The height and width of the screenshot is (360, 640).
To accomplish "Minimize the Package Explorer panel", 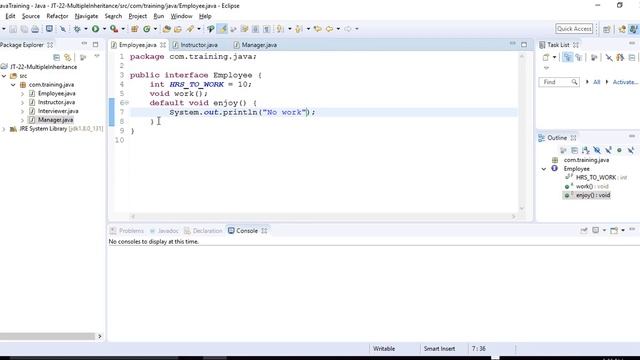I will (x=84, y=44).
